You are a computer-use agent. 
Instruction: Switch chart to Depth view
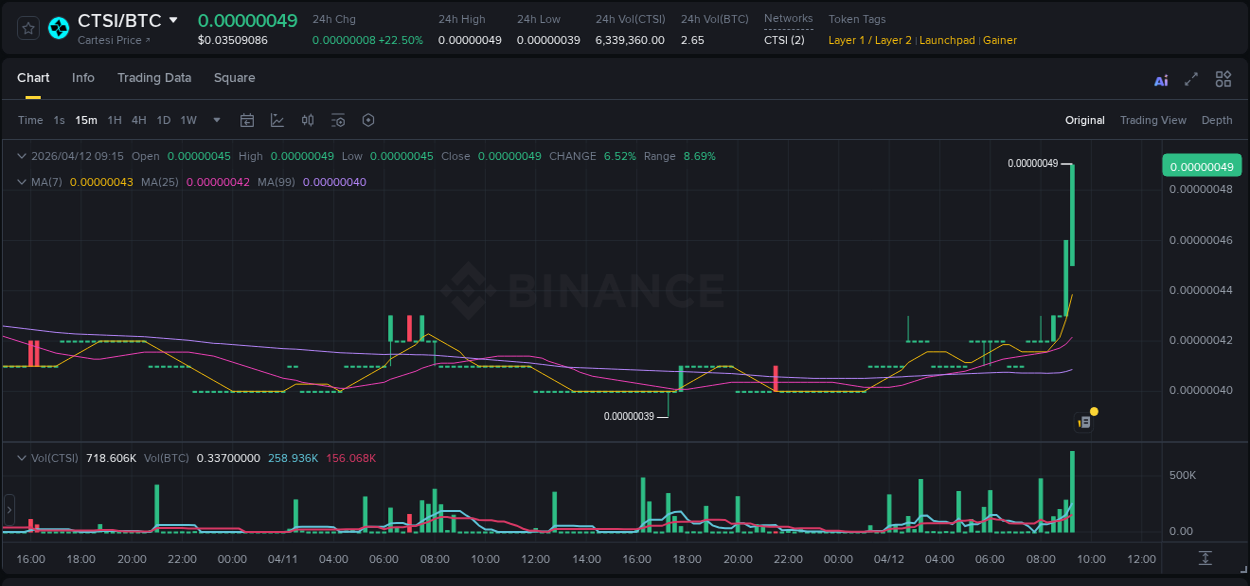1216,120
